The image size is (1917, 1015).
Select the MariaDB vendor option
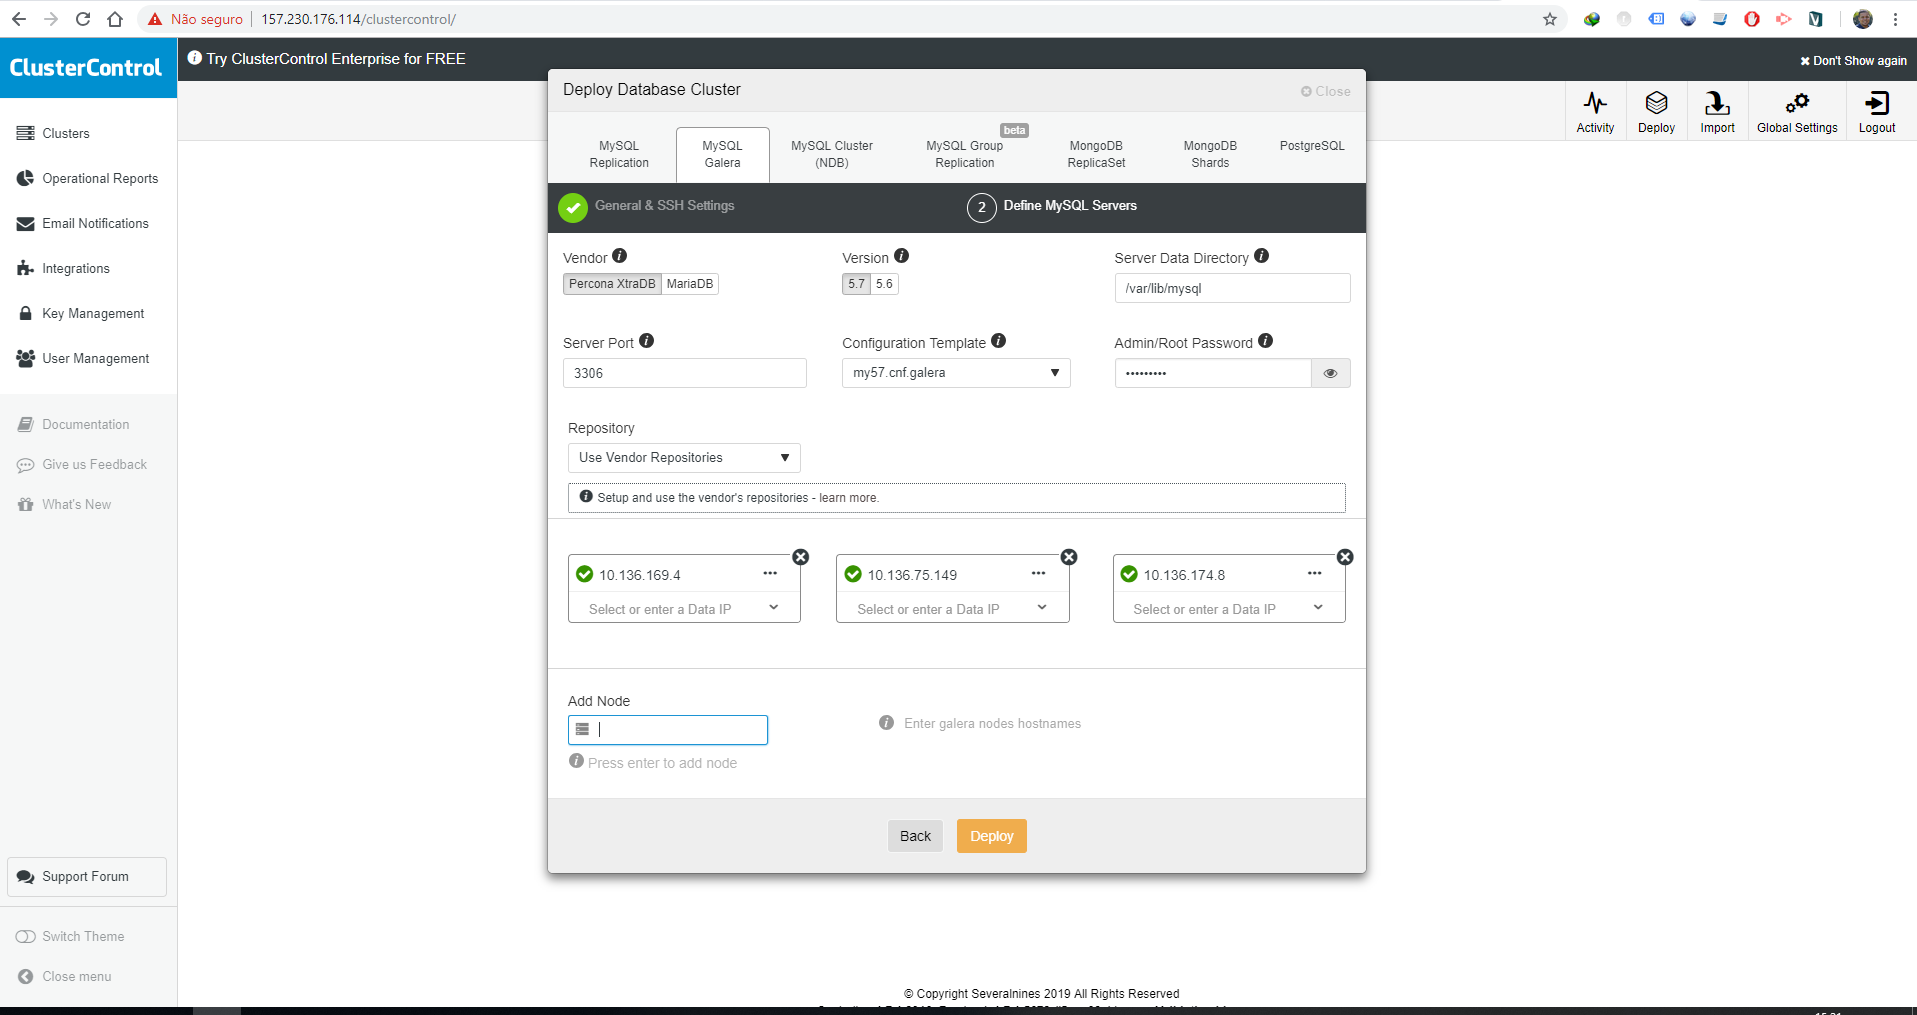(x=689, y=284)
